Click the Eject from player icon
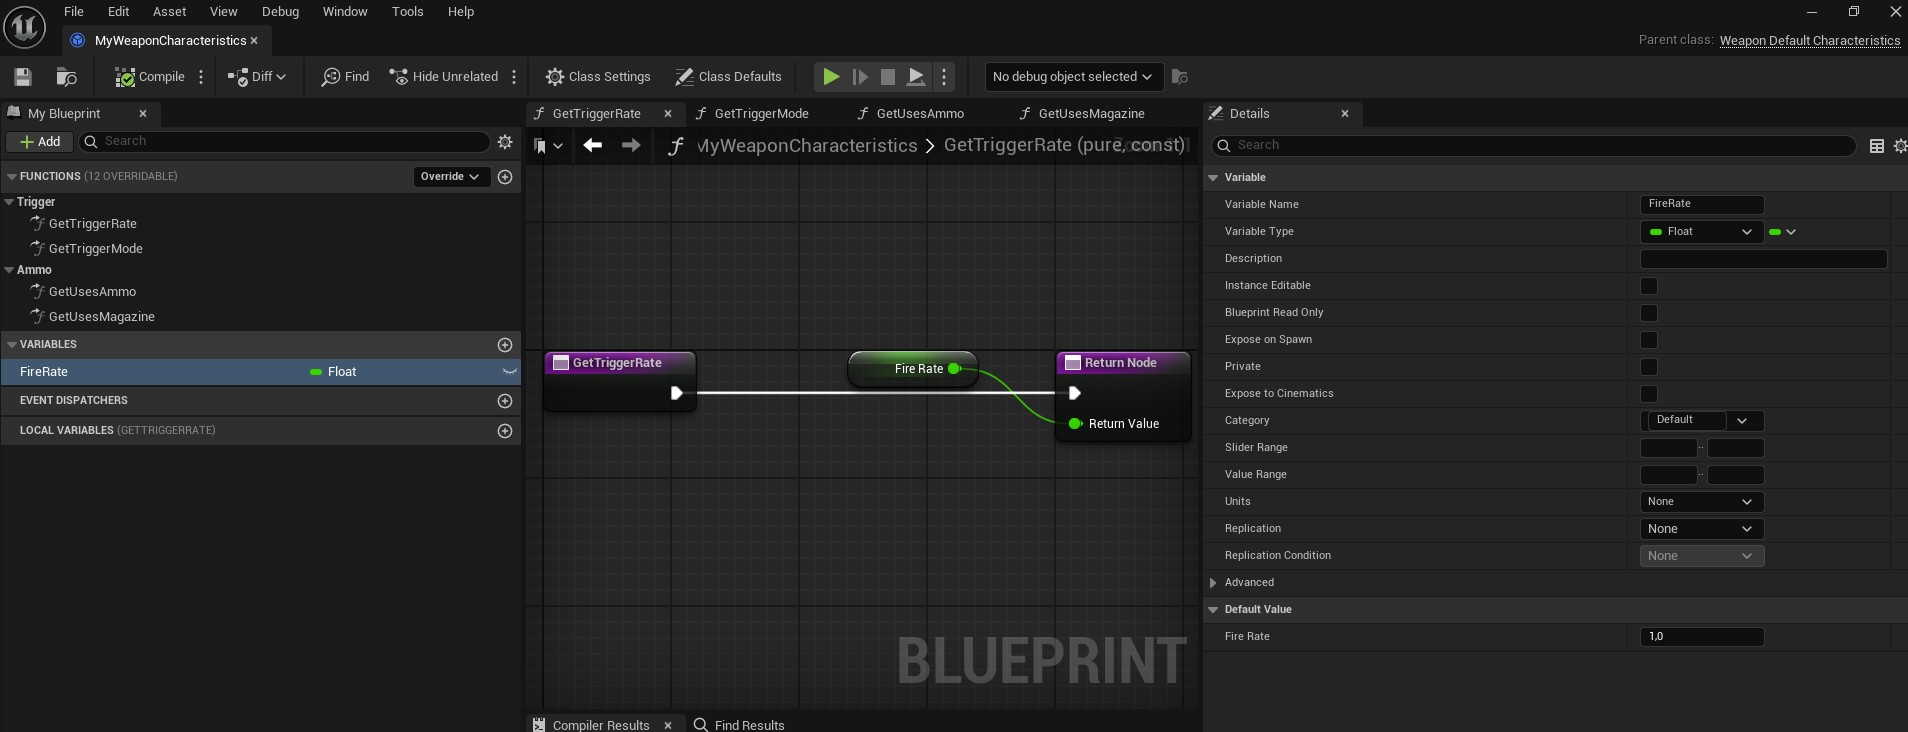 [916, 77]
